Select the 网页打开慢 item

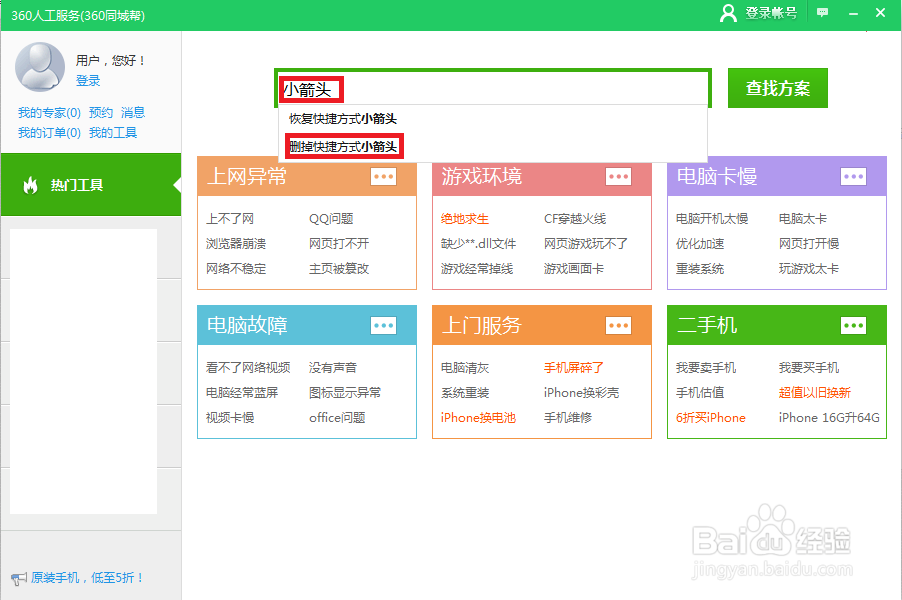(x=809, y=243)
